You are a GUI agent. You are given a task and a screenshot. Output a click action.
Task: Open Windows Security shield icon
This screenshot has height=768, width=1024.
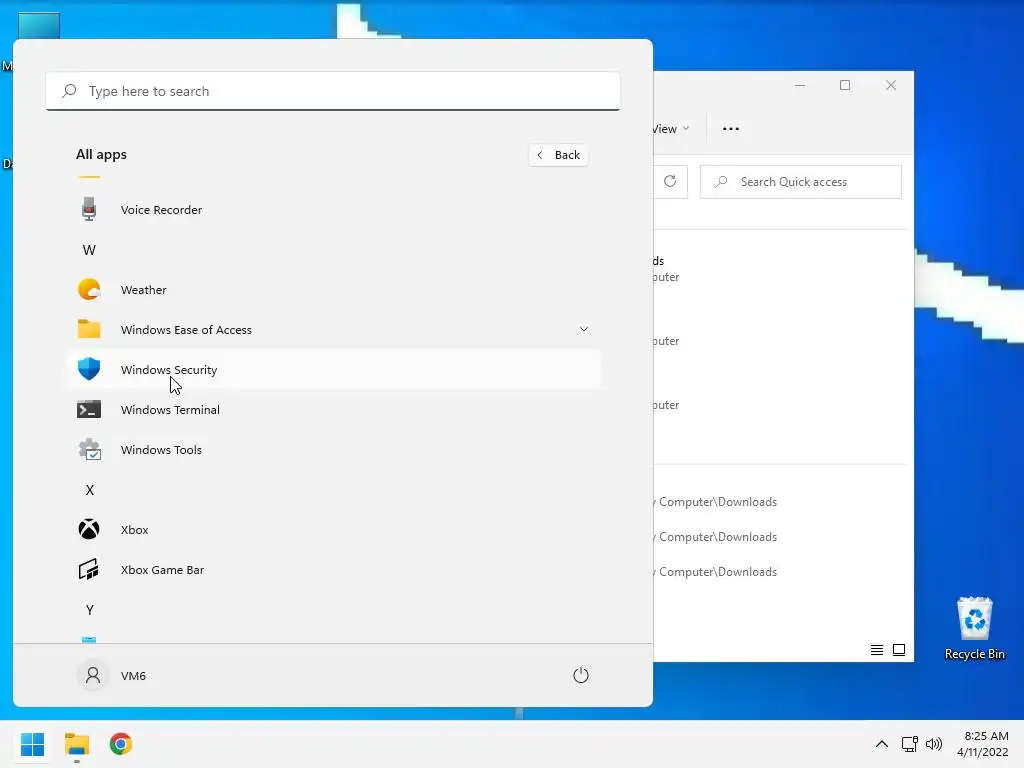coord(89,369)
